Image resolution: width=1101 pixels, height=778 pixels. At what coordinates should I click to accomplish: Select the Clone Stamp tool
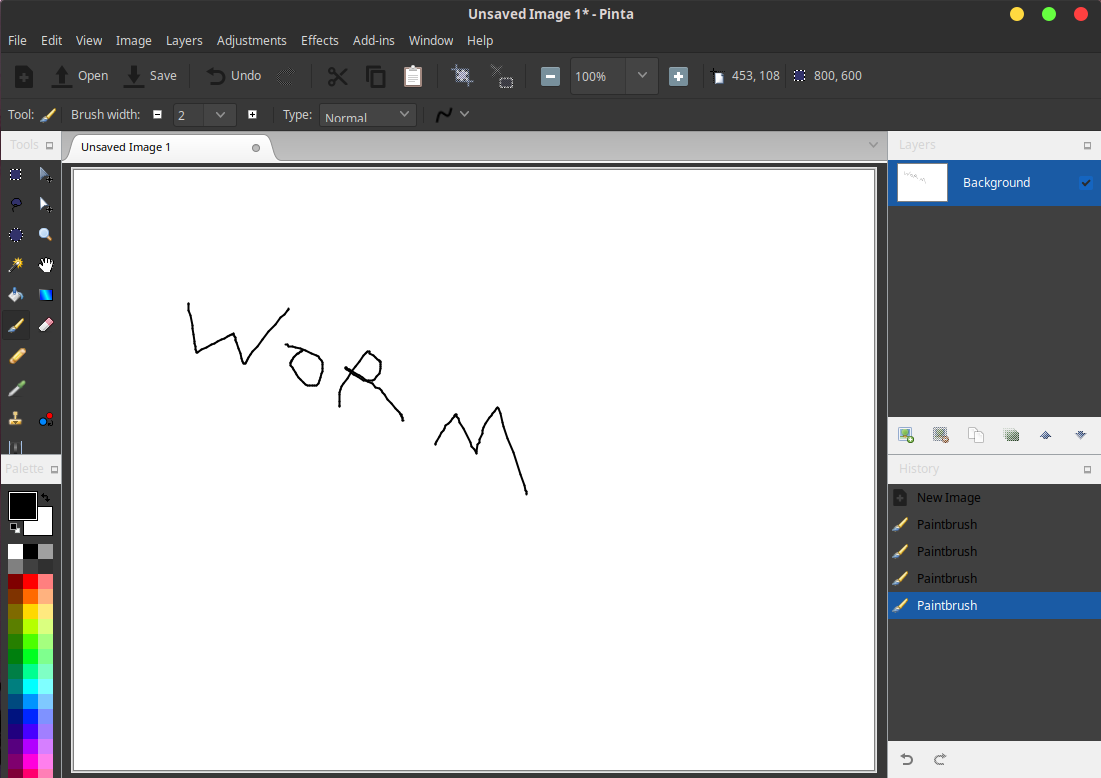pos(15,420)
